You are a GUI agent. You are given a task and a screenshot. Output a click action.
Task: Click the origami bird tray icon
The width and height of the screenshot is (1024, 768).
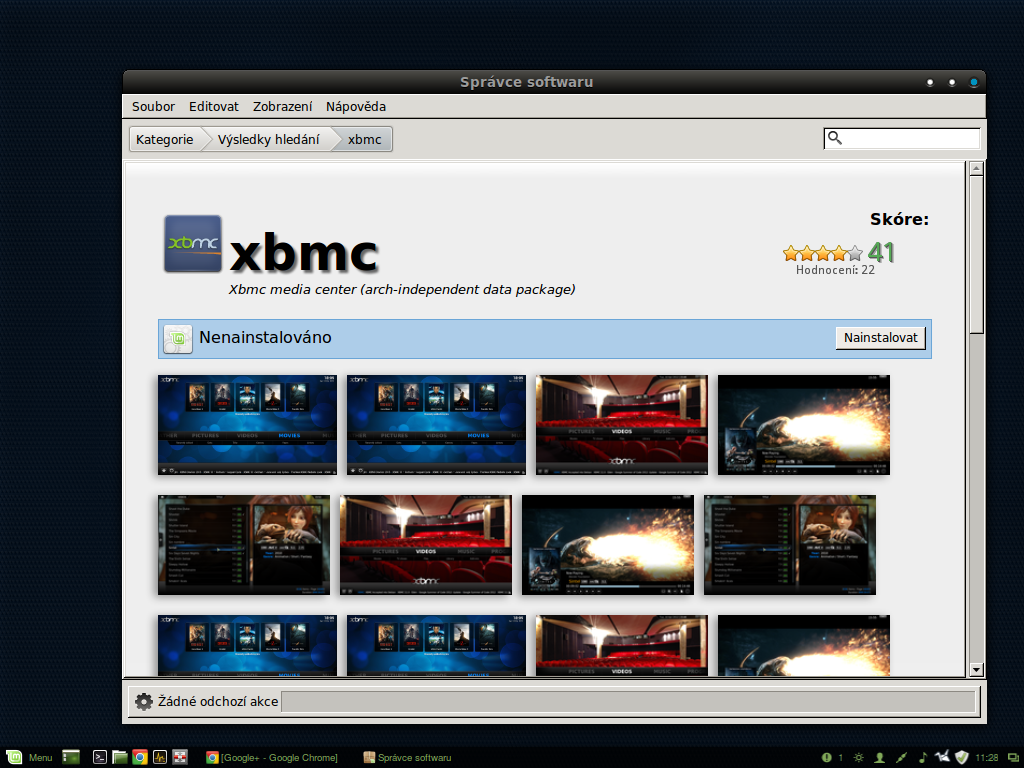tap(942, 756)
